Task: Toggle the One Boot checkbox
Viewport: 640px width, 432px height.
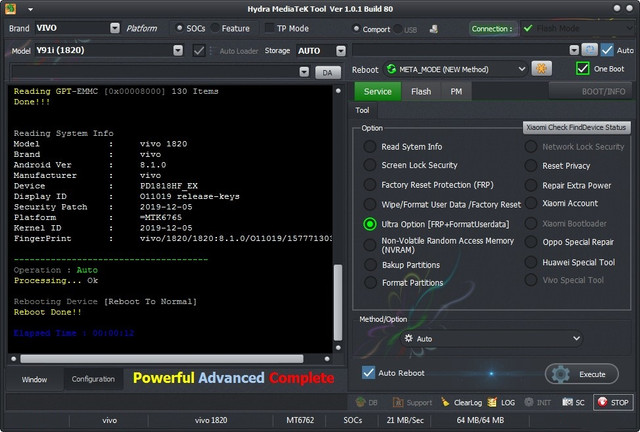Action: [582, 68]
